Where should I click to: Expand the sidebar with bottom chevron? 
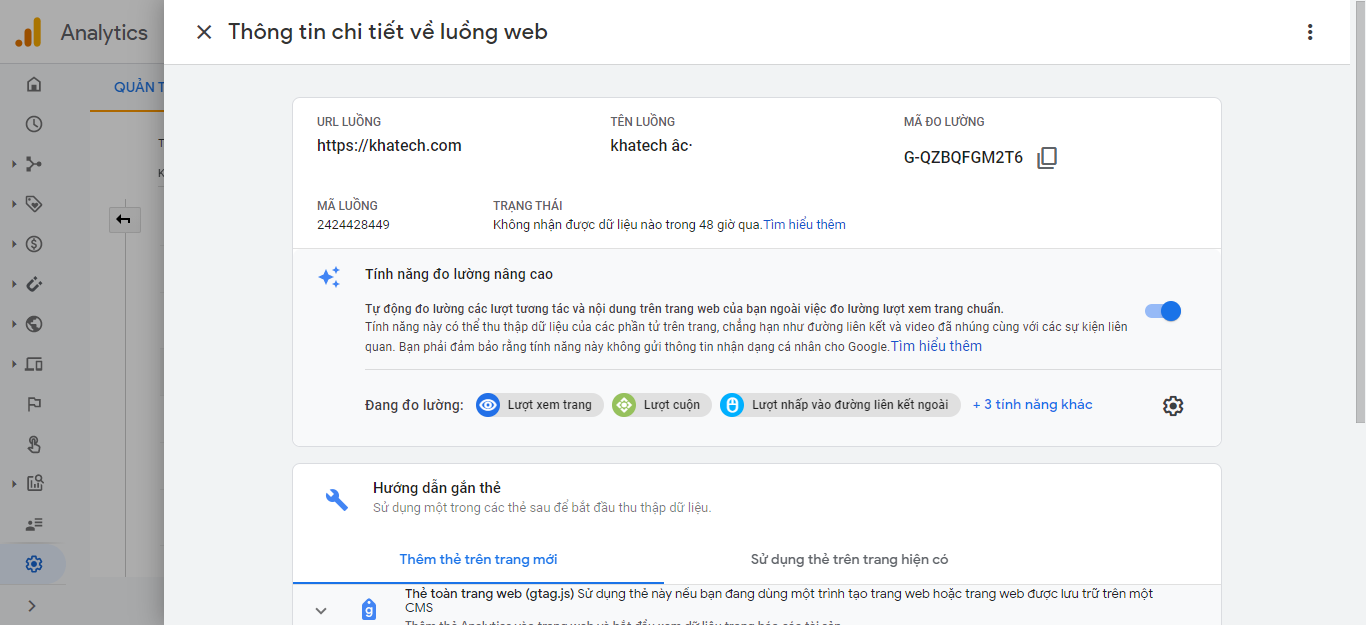[32, 605]
